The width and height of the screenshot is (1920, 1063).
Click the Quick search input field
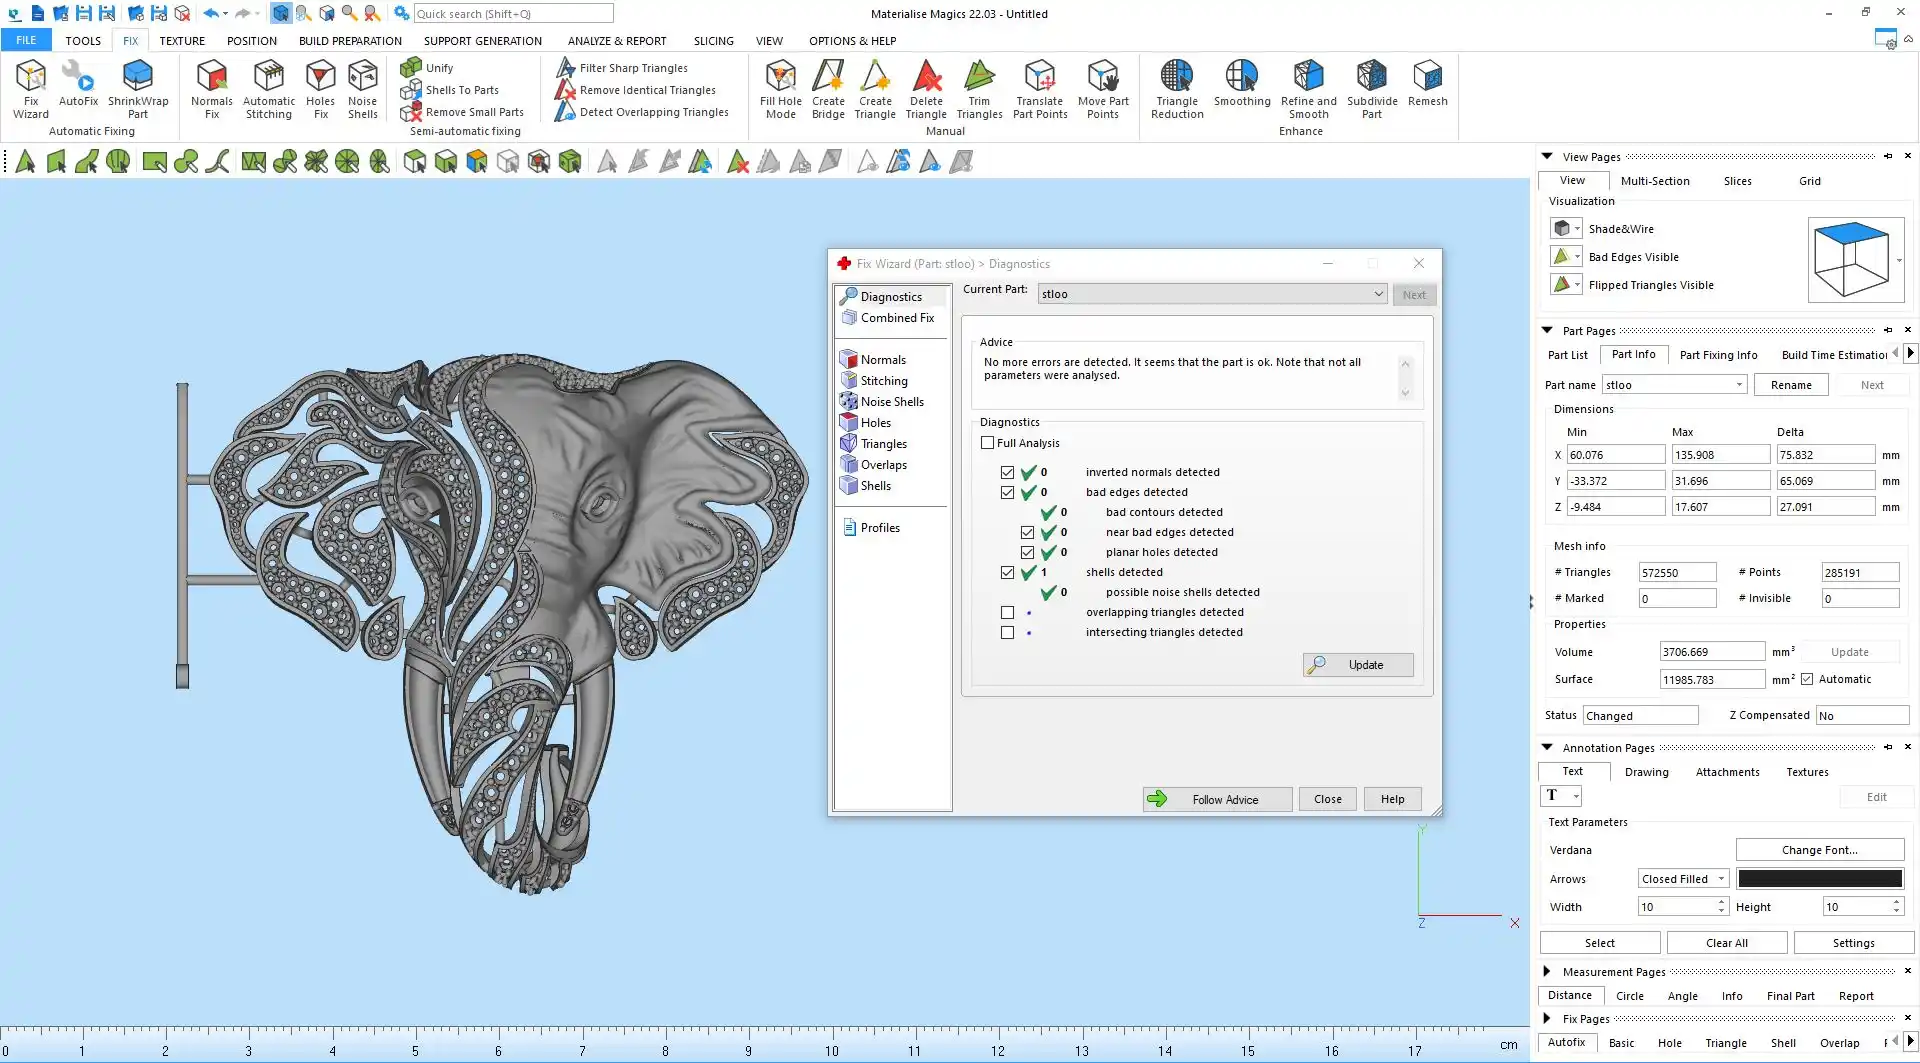coord(513,14)
